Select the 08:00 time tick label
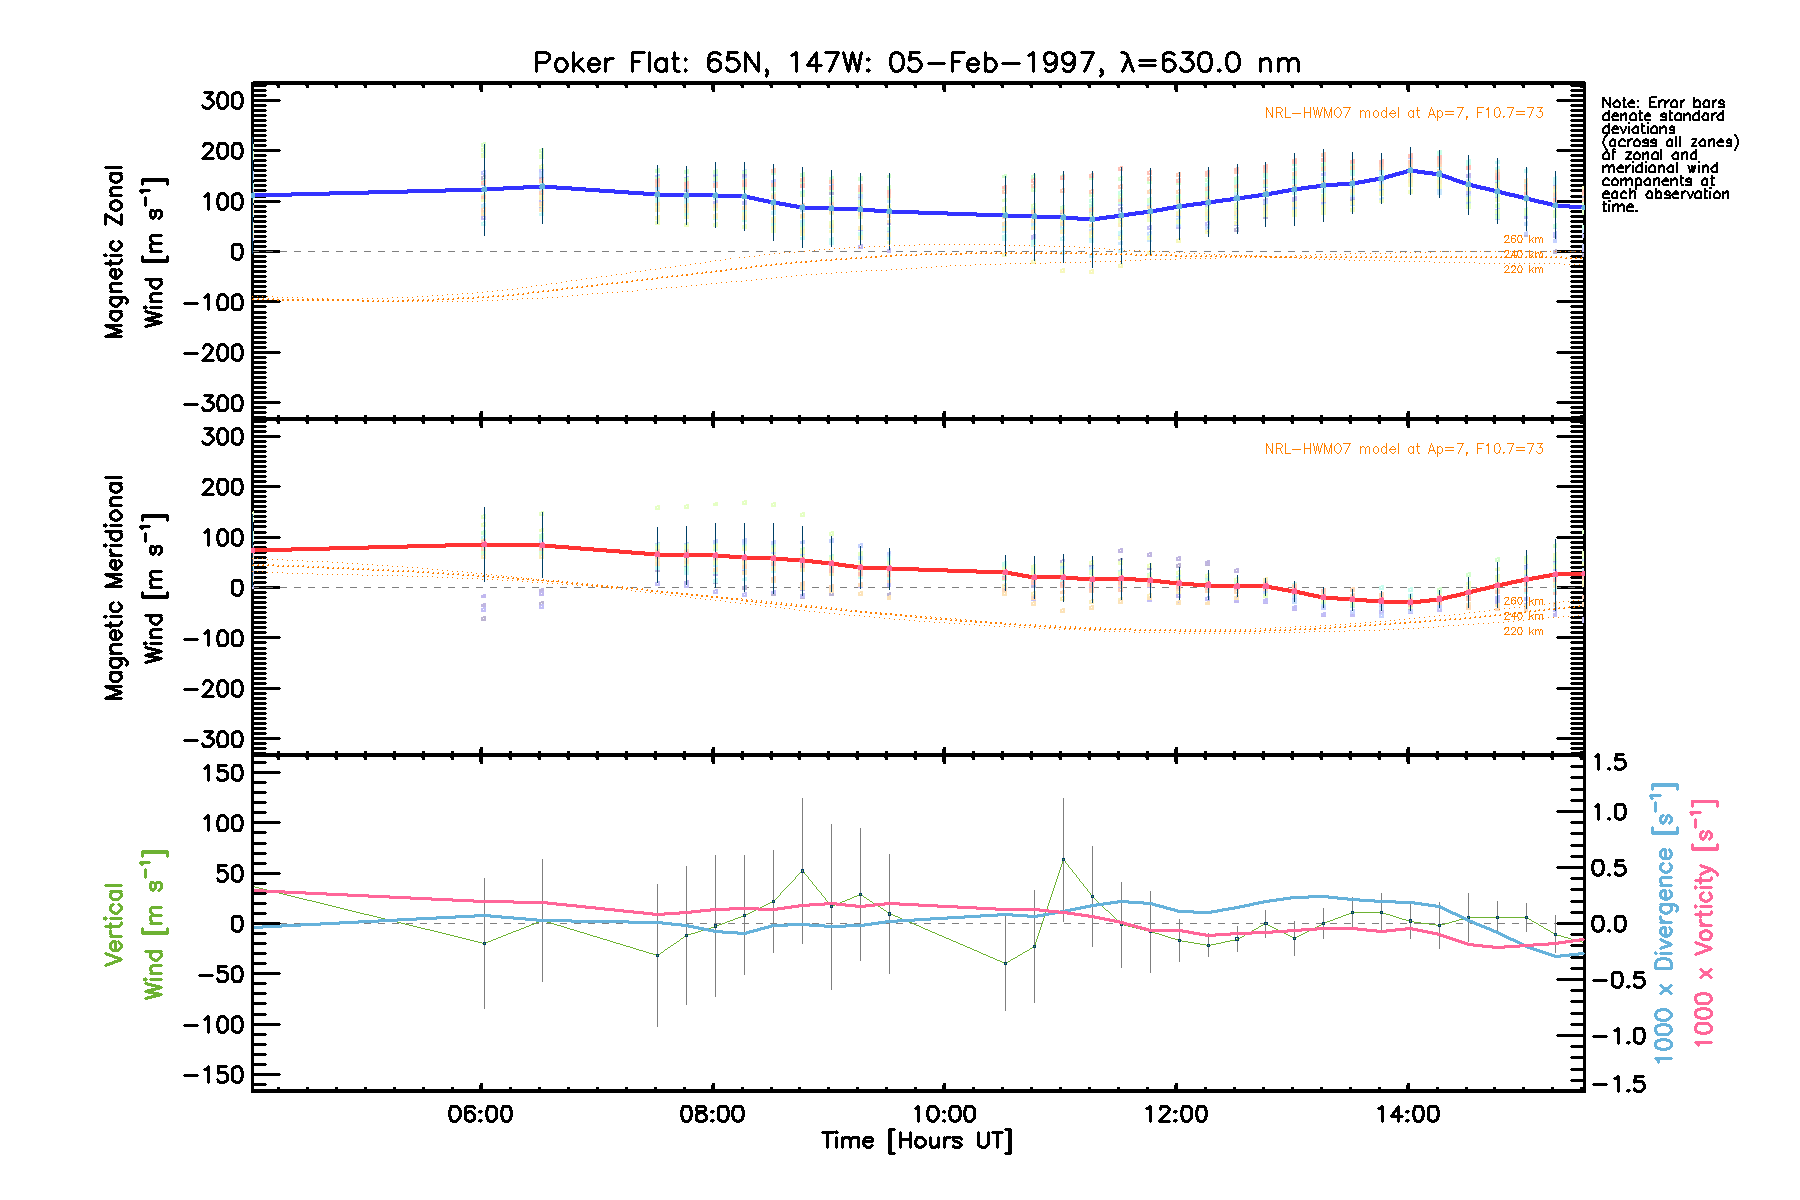Viewport: 1800px width, 1200px height. pyautogui.click(x=712, y=1114)
